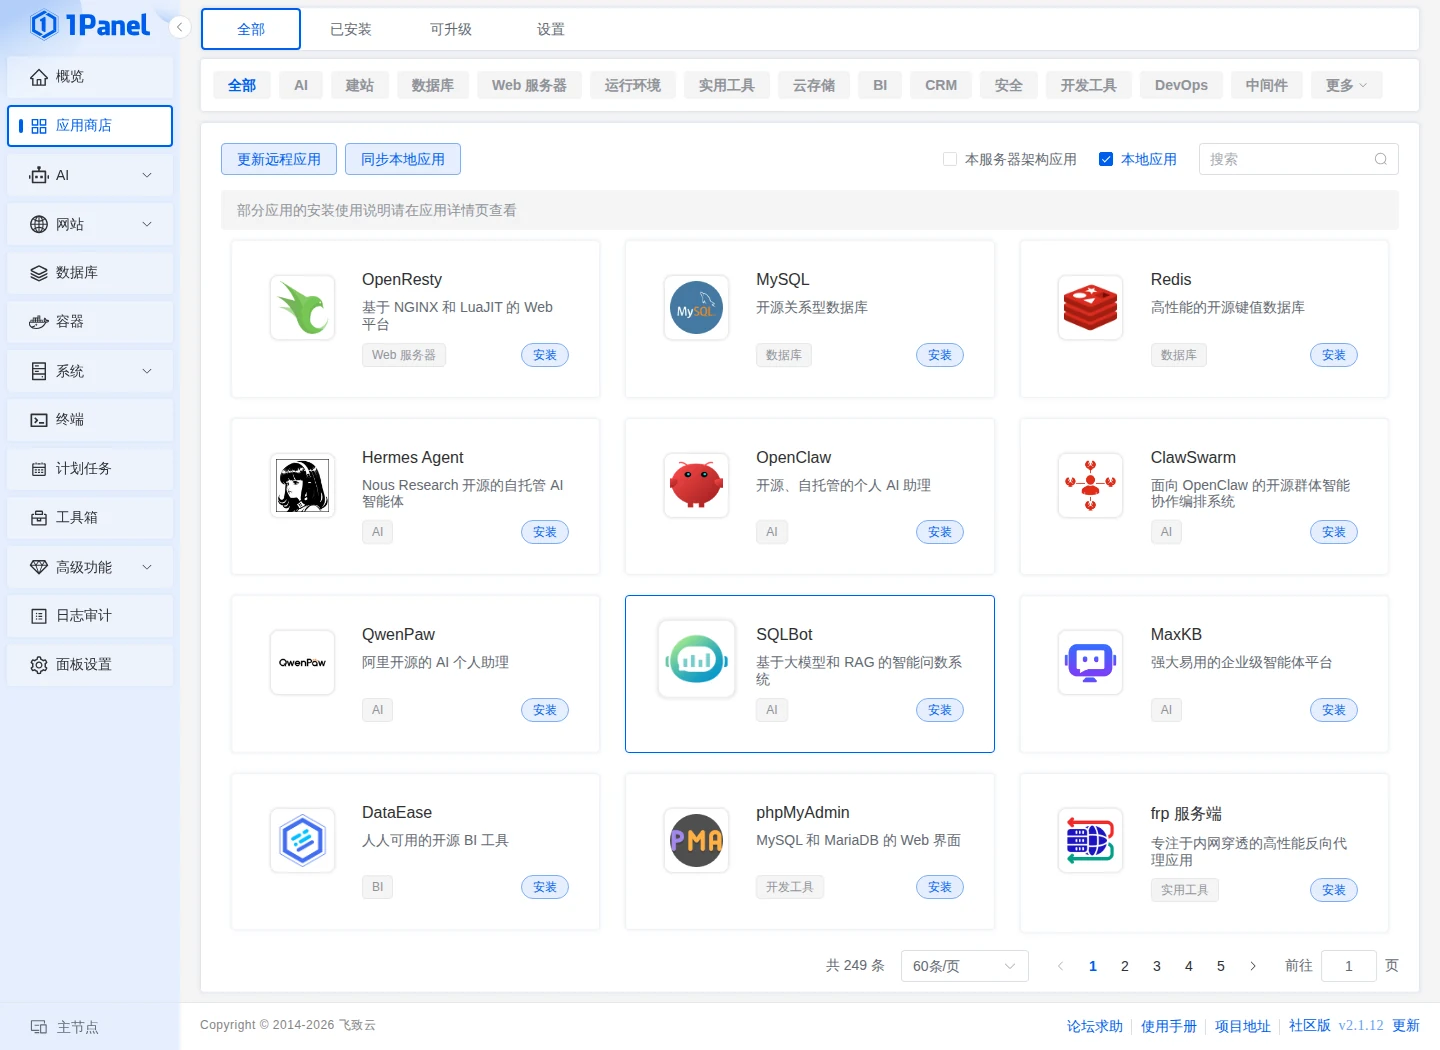Viewport: 1440px width, 1050px height.
Task: Open the Hermes Agent app icon
Action: click(x=302, y=485)
